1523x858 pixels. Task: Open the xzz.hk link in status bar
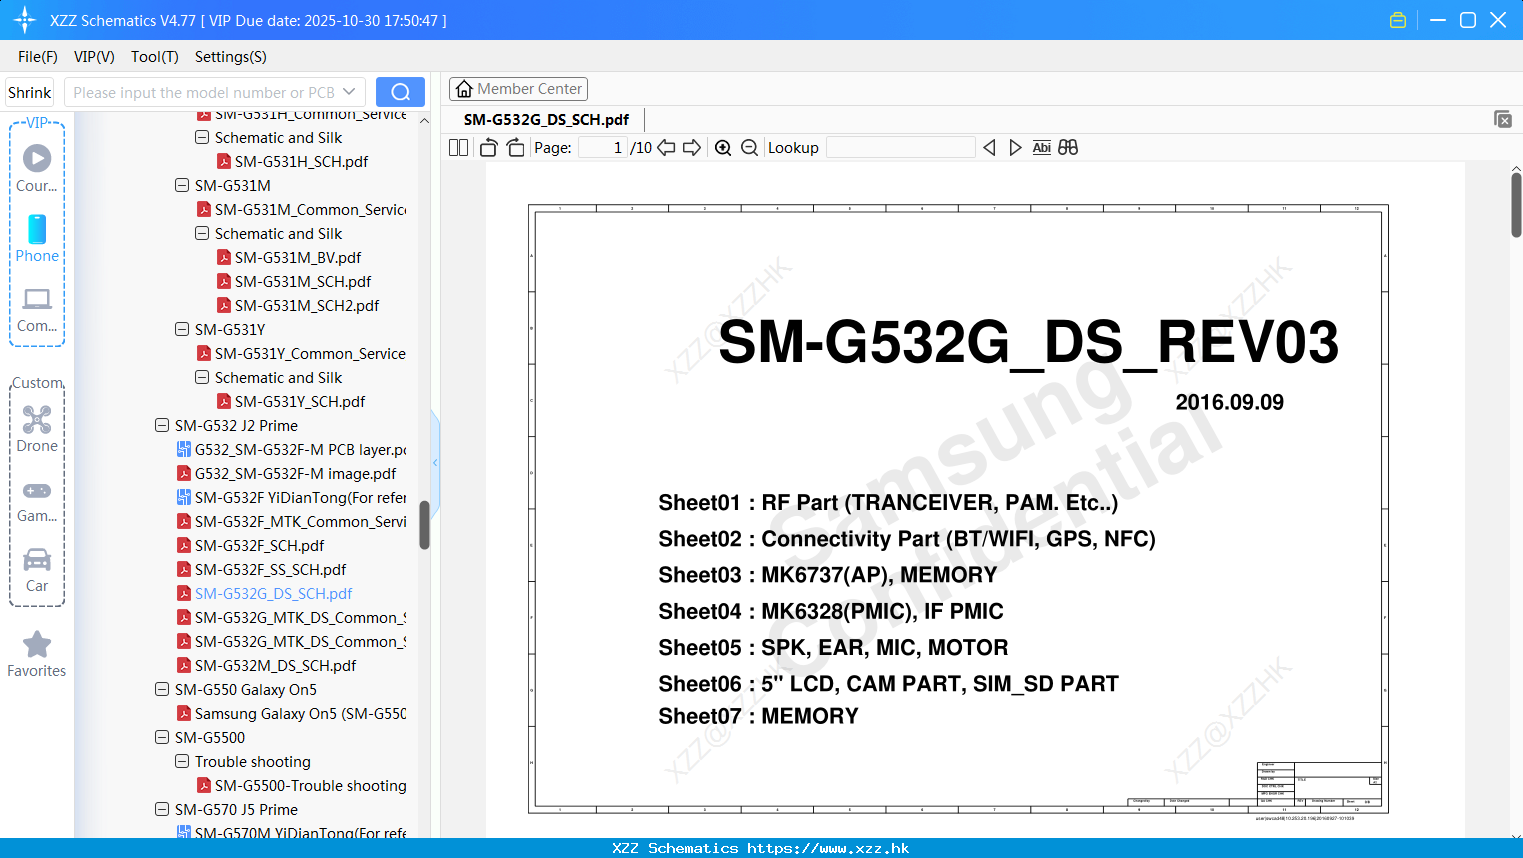tap(828, 848)
